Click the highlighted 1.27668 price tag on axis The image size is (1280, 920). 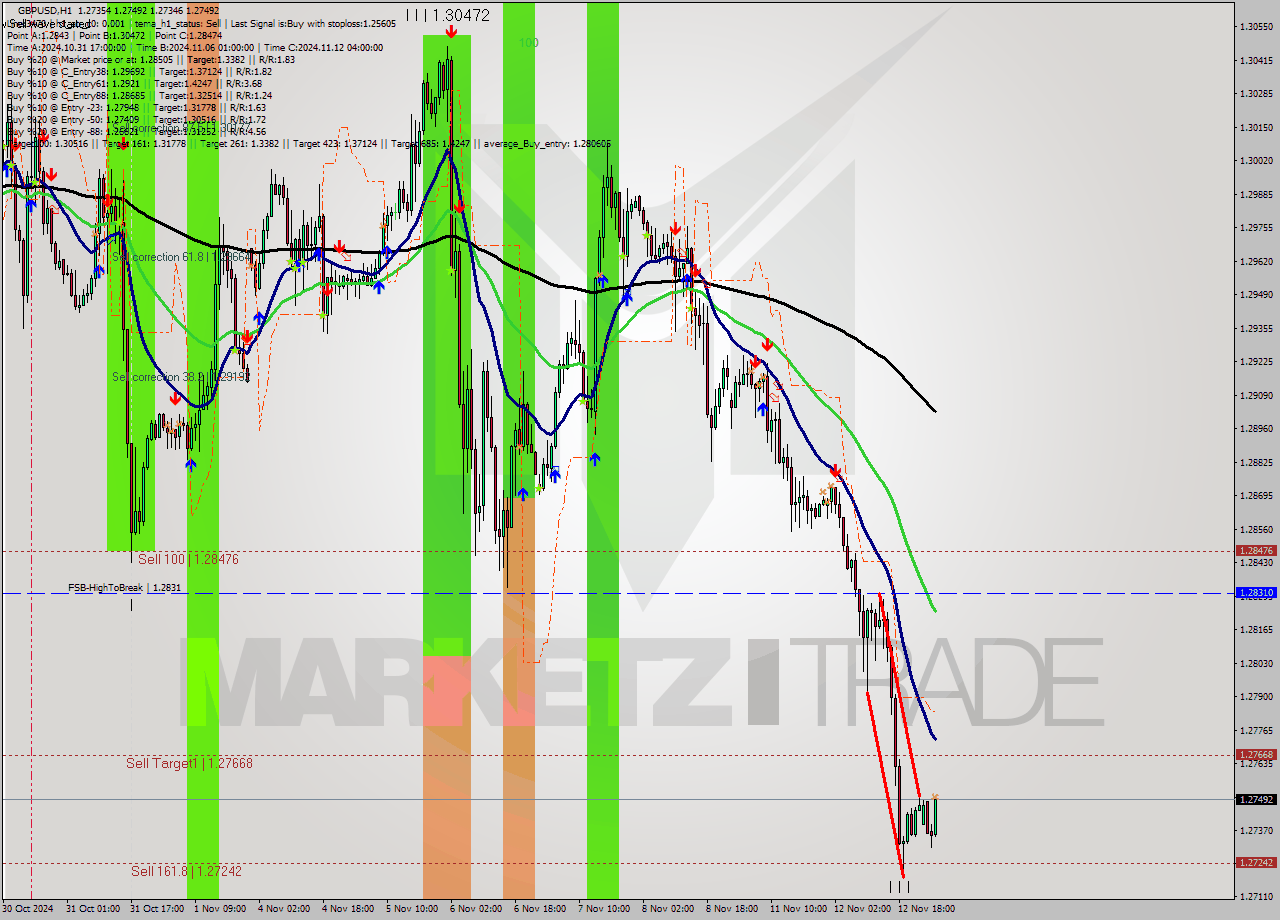1256,755
